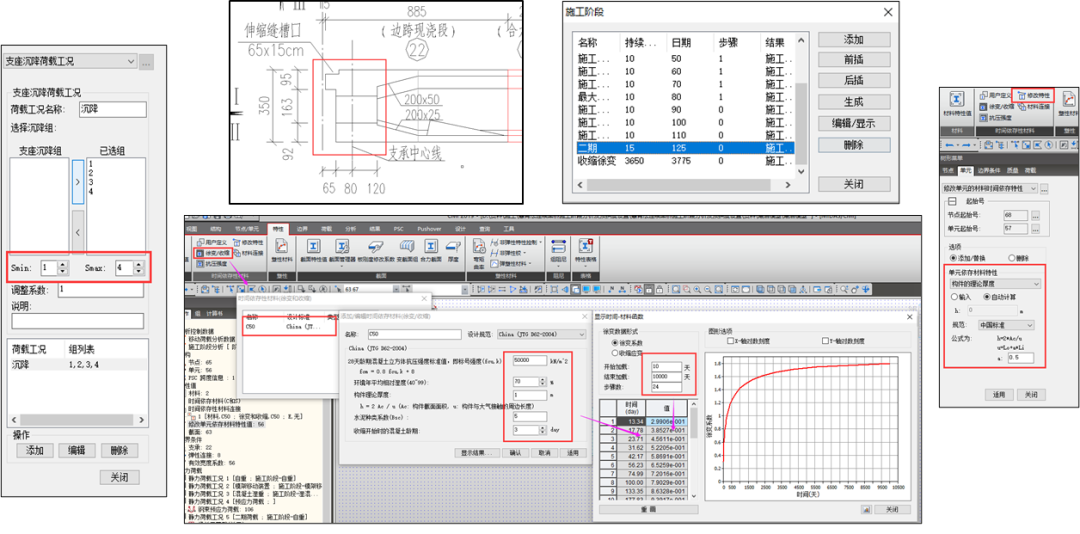Click 编辑/显示 in 施工阶段 dialog
1080x534 pixels.
click(x=854, y=124)
